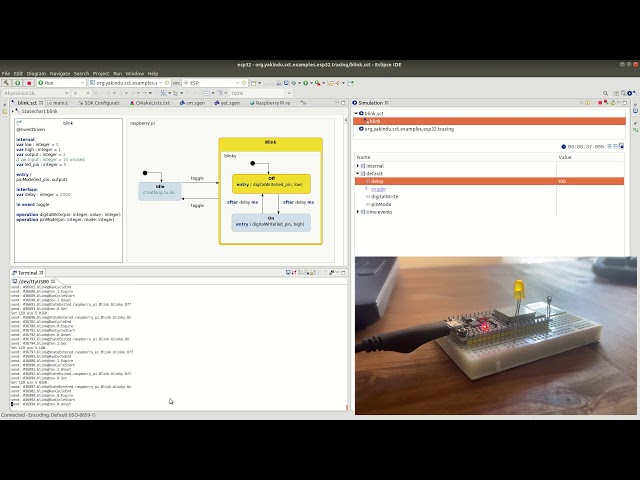Open the Run launch mode dropdown
Screen dimensions: 640x480
tap(61, 83)
